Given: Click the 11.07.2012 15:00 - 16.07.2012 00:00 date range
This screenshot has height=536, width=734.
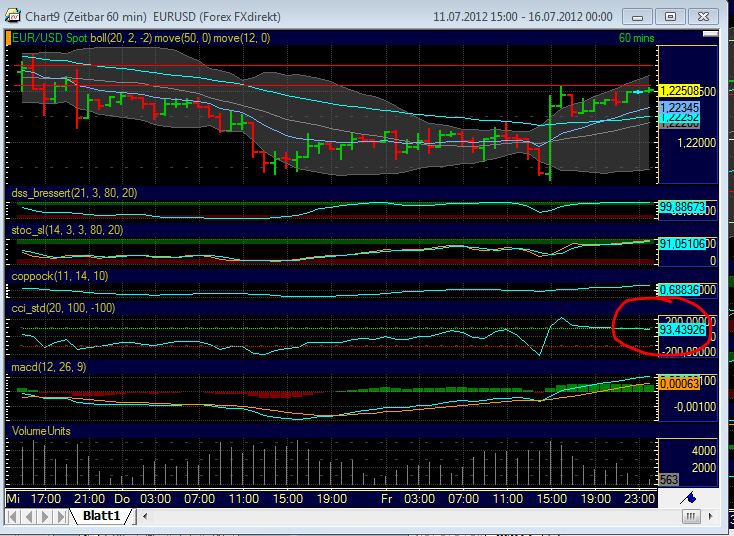Looking at the screenshot, I should [523, 17].
